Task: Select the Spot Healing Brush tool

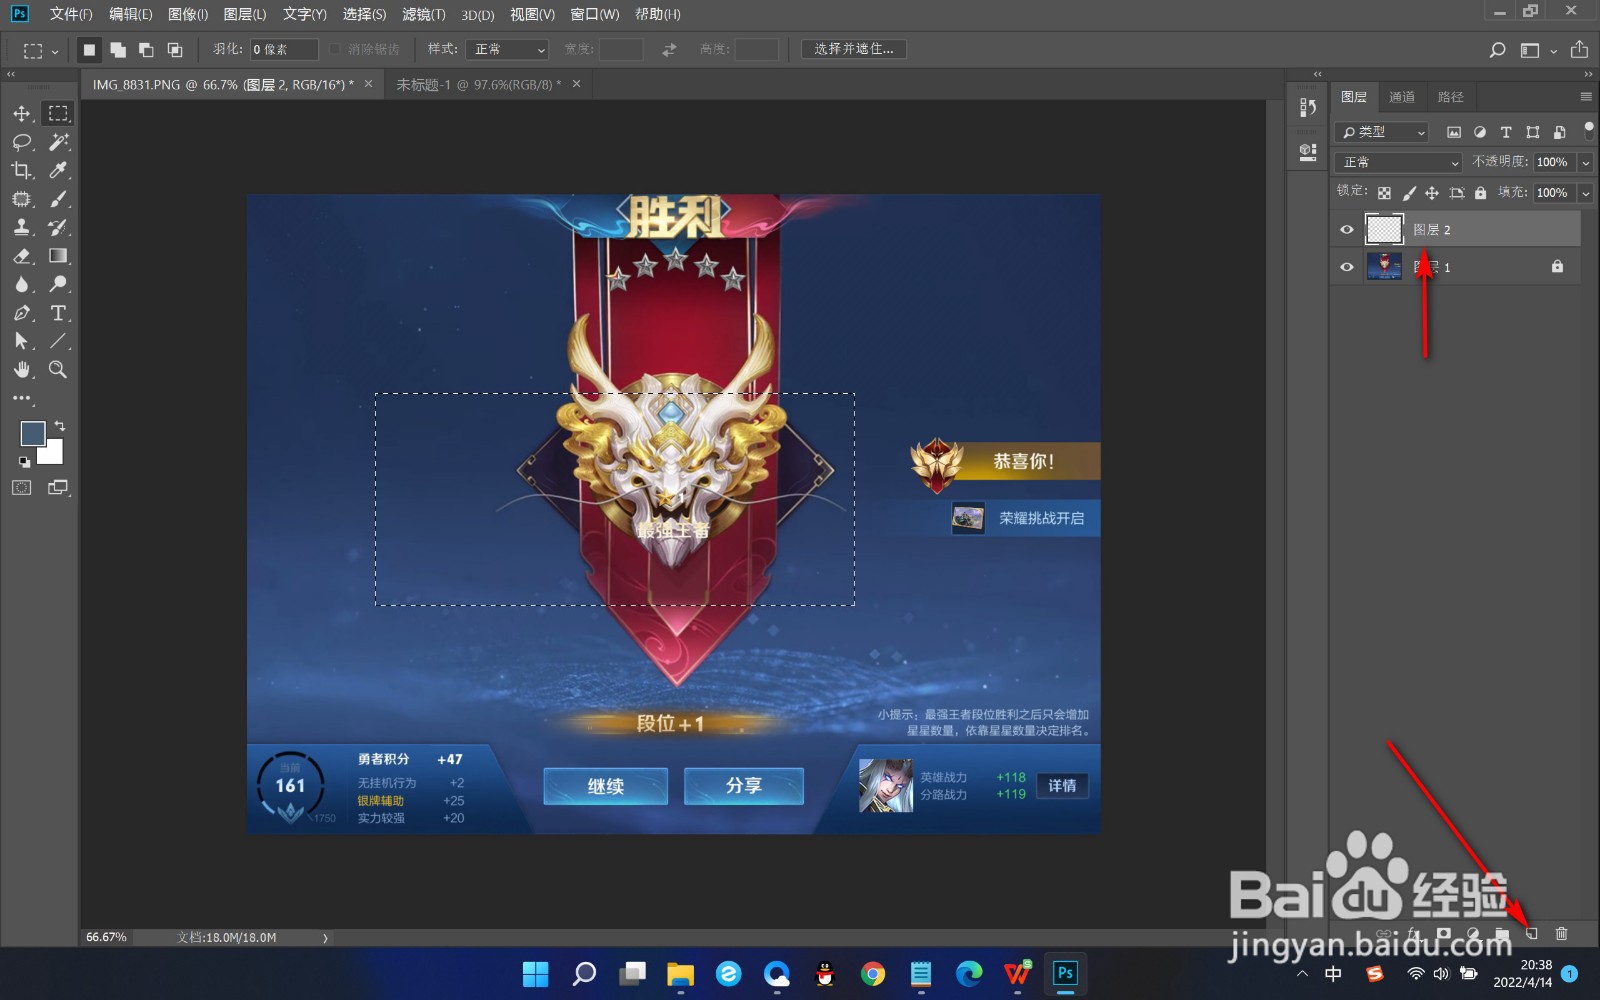Action: 21,199
